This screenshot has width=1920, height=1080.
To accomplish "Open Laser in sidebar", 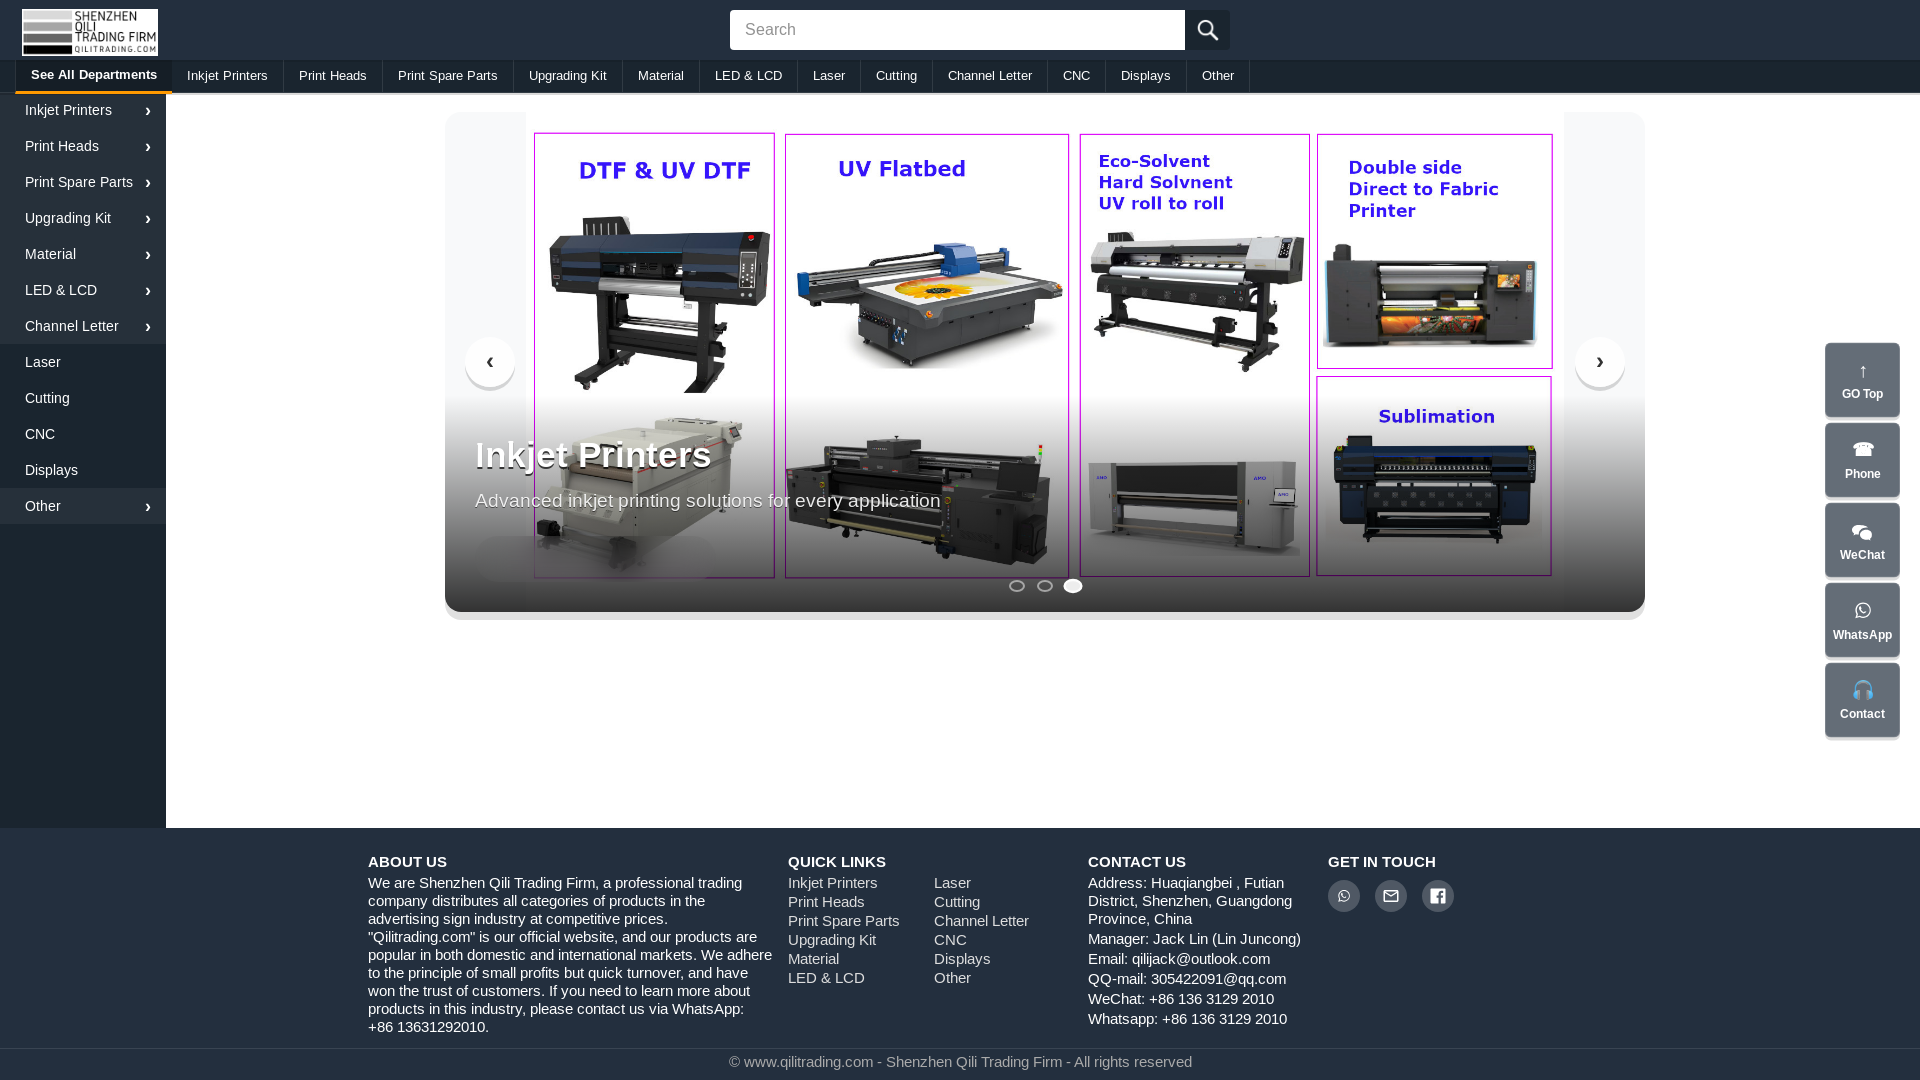I will (83, 362).
